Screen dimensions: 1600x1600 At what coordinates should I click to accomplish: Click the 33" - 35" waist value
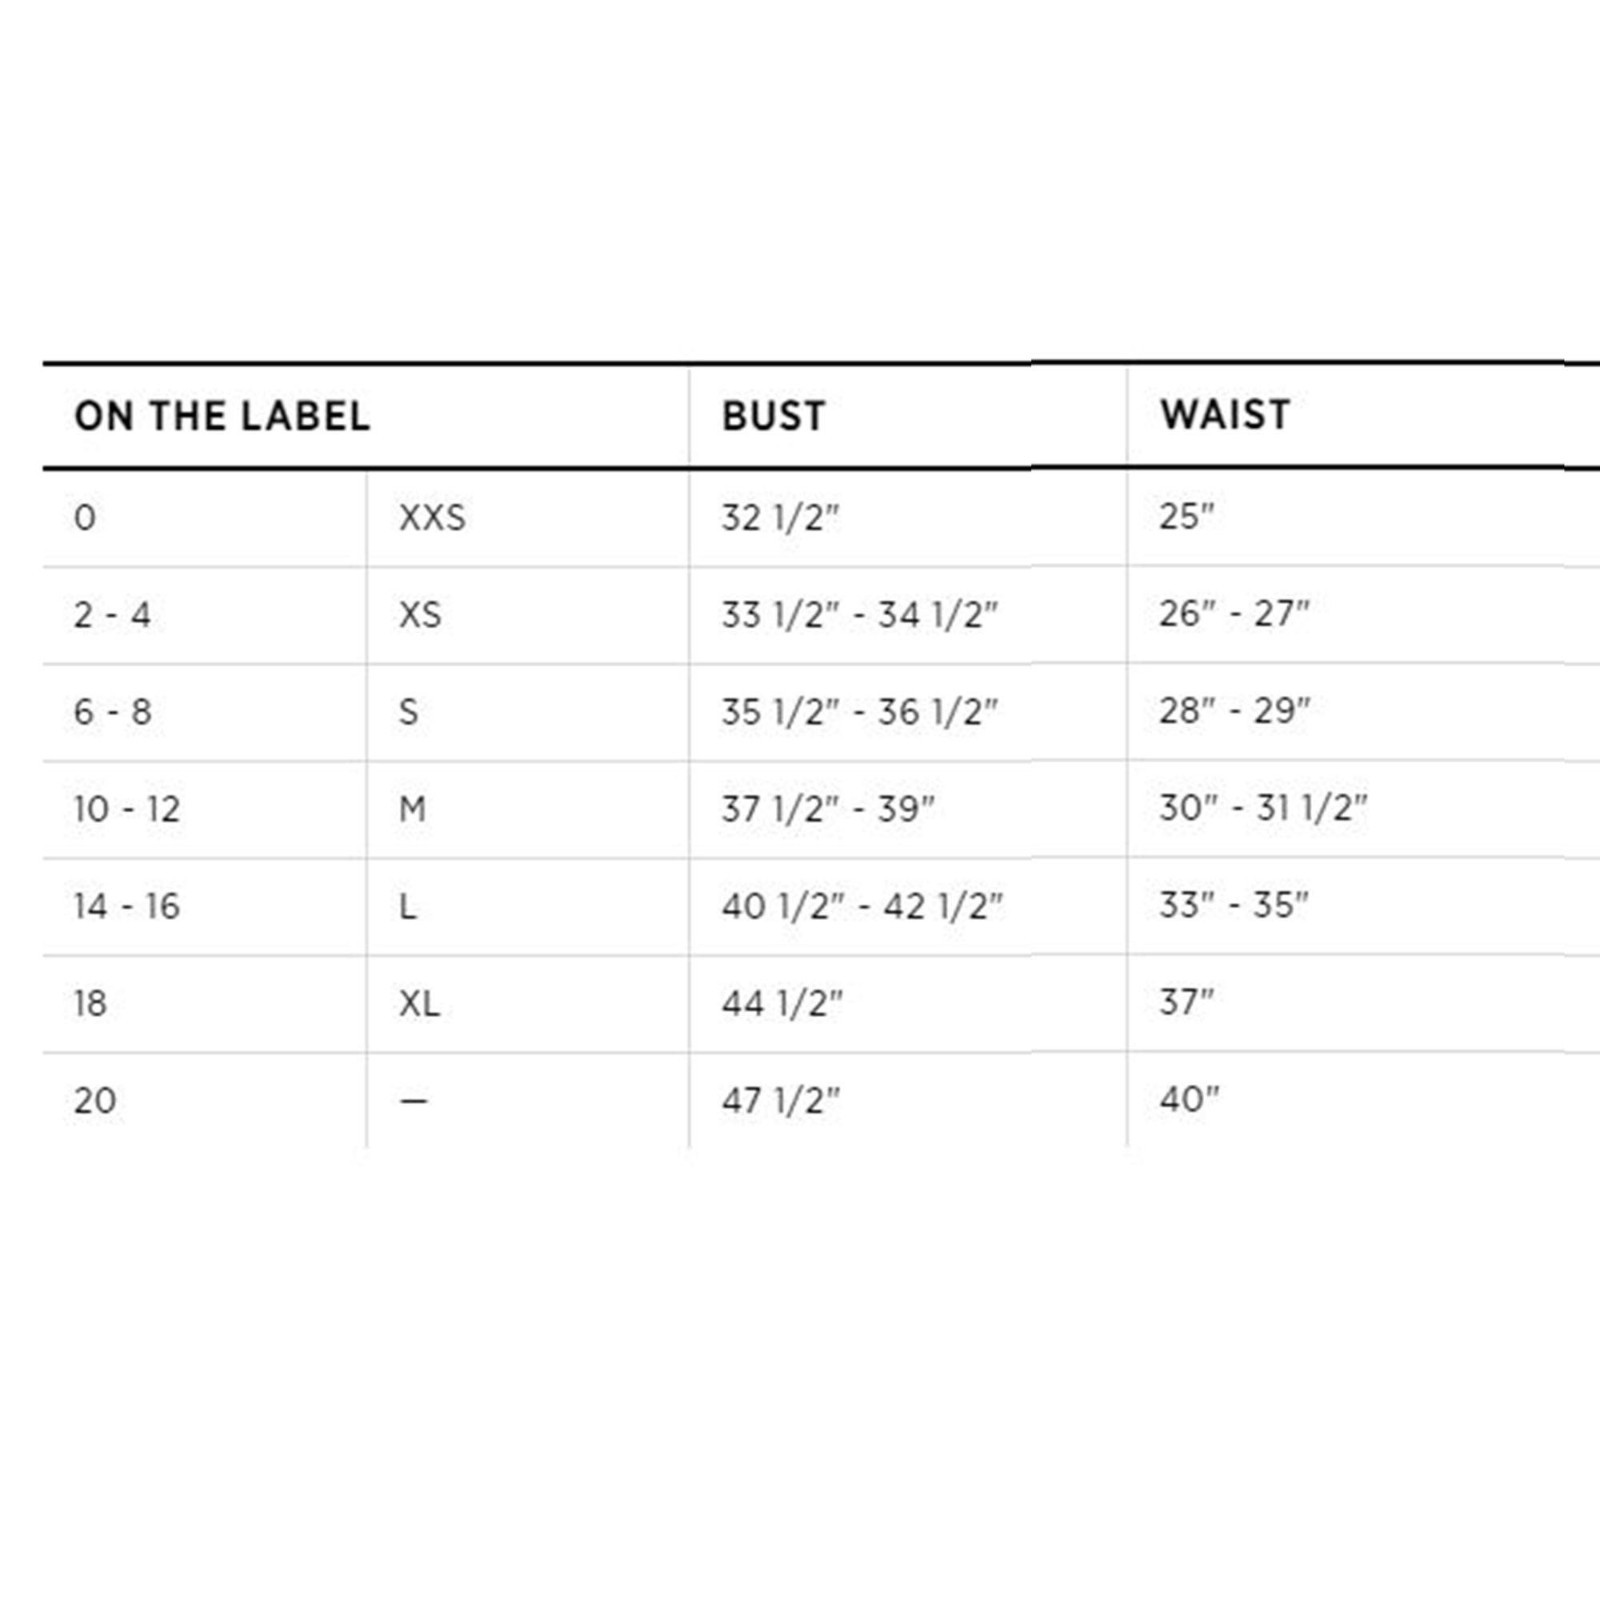pos(1234,904)
